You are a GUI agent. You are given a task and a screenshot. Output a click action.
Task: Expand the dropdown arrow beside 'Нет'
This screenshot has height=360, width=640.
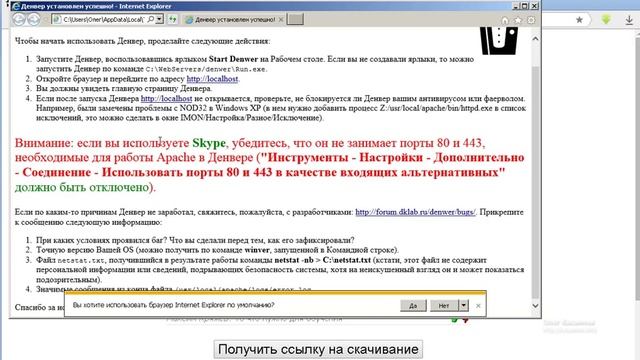pyautogui.click(x=464, y=305)
